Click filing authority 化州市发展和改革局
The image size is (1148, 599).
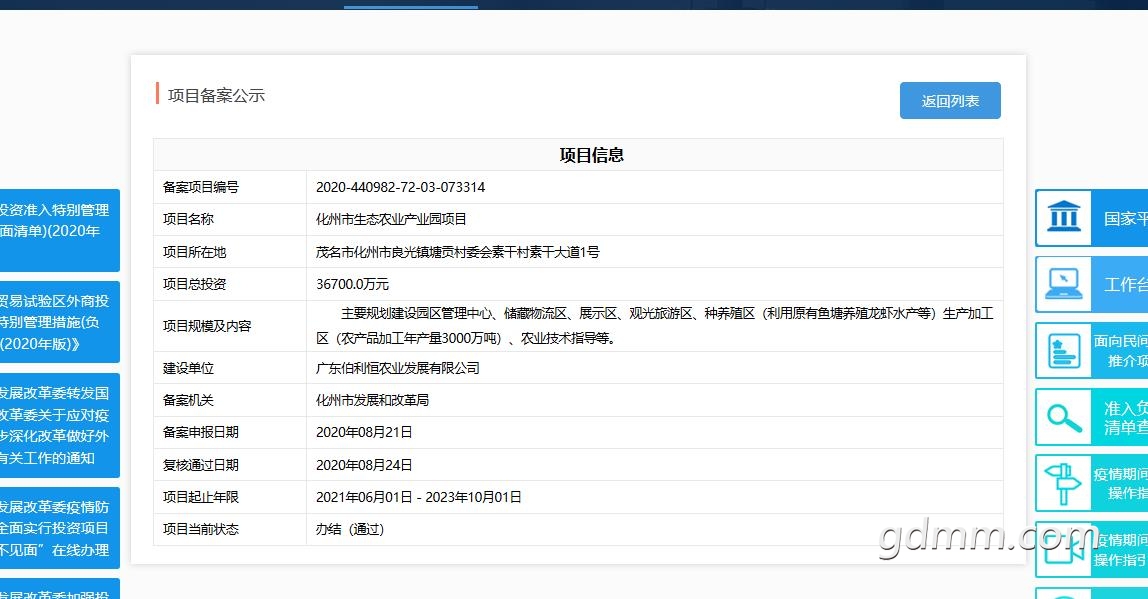pyautogui.click(x=372, y=400)
